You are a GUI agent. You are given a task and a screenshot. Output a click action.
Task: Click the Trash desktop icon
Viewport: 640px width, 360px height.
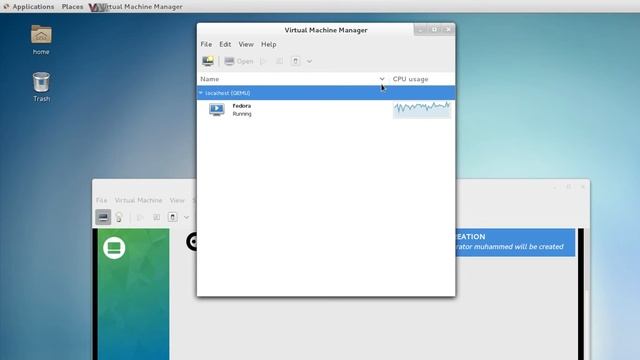[x=41, y=87]
